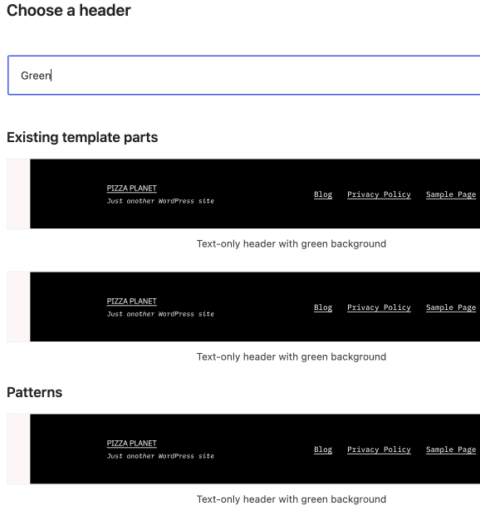Click the caption under the second existing template part
Image resolution: width=480 pixels, height=506 pixels.
click(x=291, y=357)
